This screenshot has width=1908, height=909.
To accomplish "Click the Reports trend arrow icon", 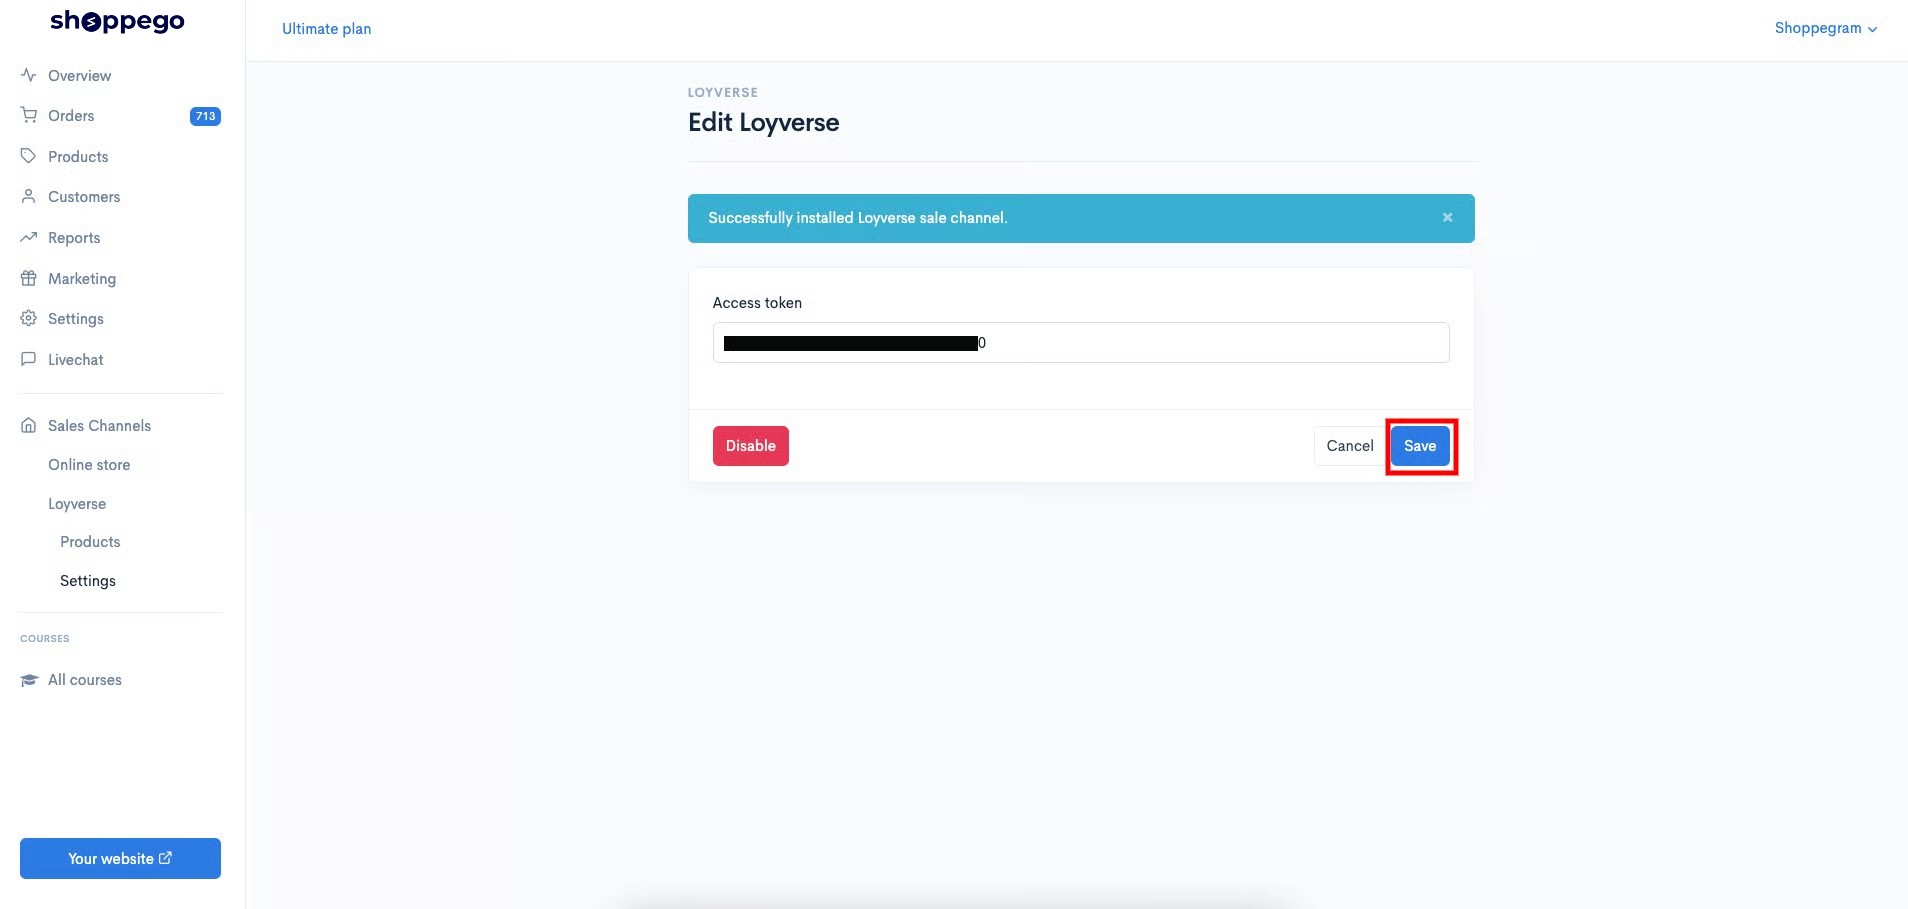I will 28,237.
